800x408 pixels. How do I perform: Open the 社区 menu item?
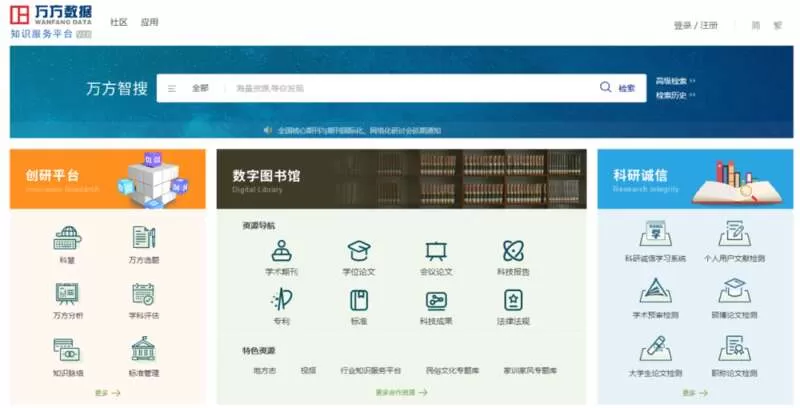tap(119, 22)
